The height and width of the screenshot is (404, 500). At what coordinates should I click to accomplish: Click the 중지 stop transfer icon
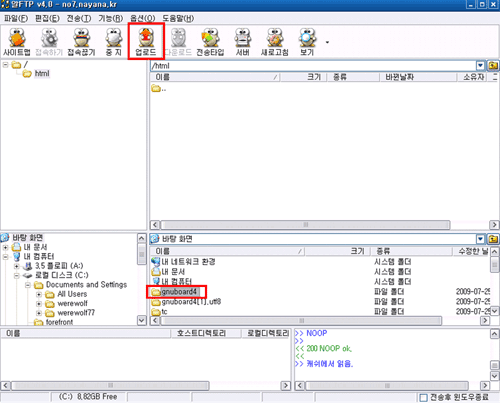point(114,42)
